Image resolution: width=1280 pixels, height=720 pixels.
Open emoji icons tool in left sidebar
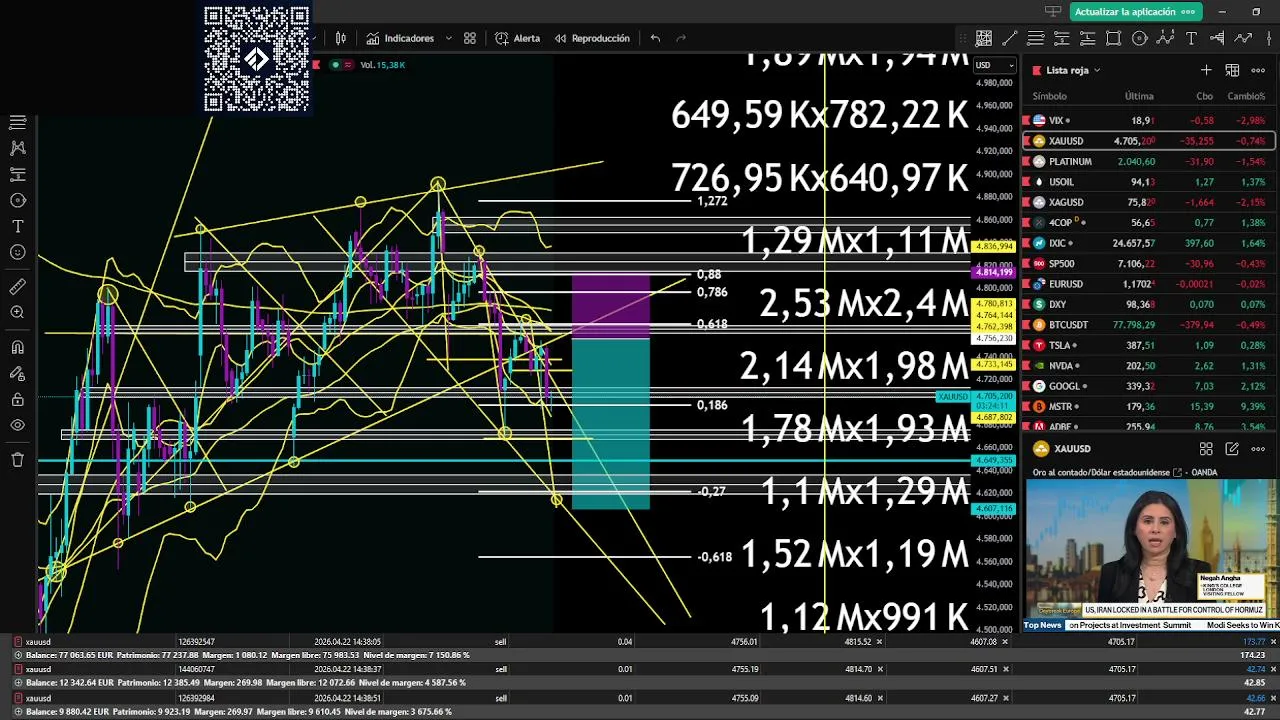(x=17, y=252)
